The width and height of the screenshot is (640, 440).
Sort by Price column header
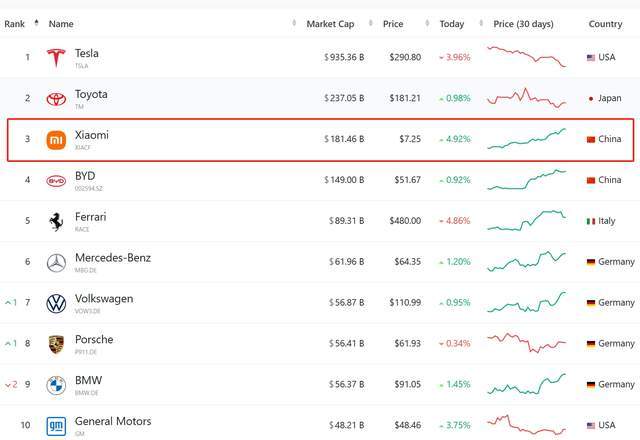pyautogui.click(x=393, y=24)
